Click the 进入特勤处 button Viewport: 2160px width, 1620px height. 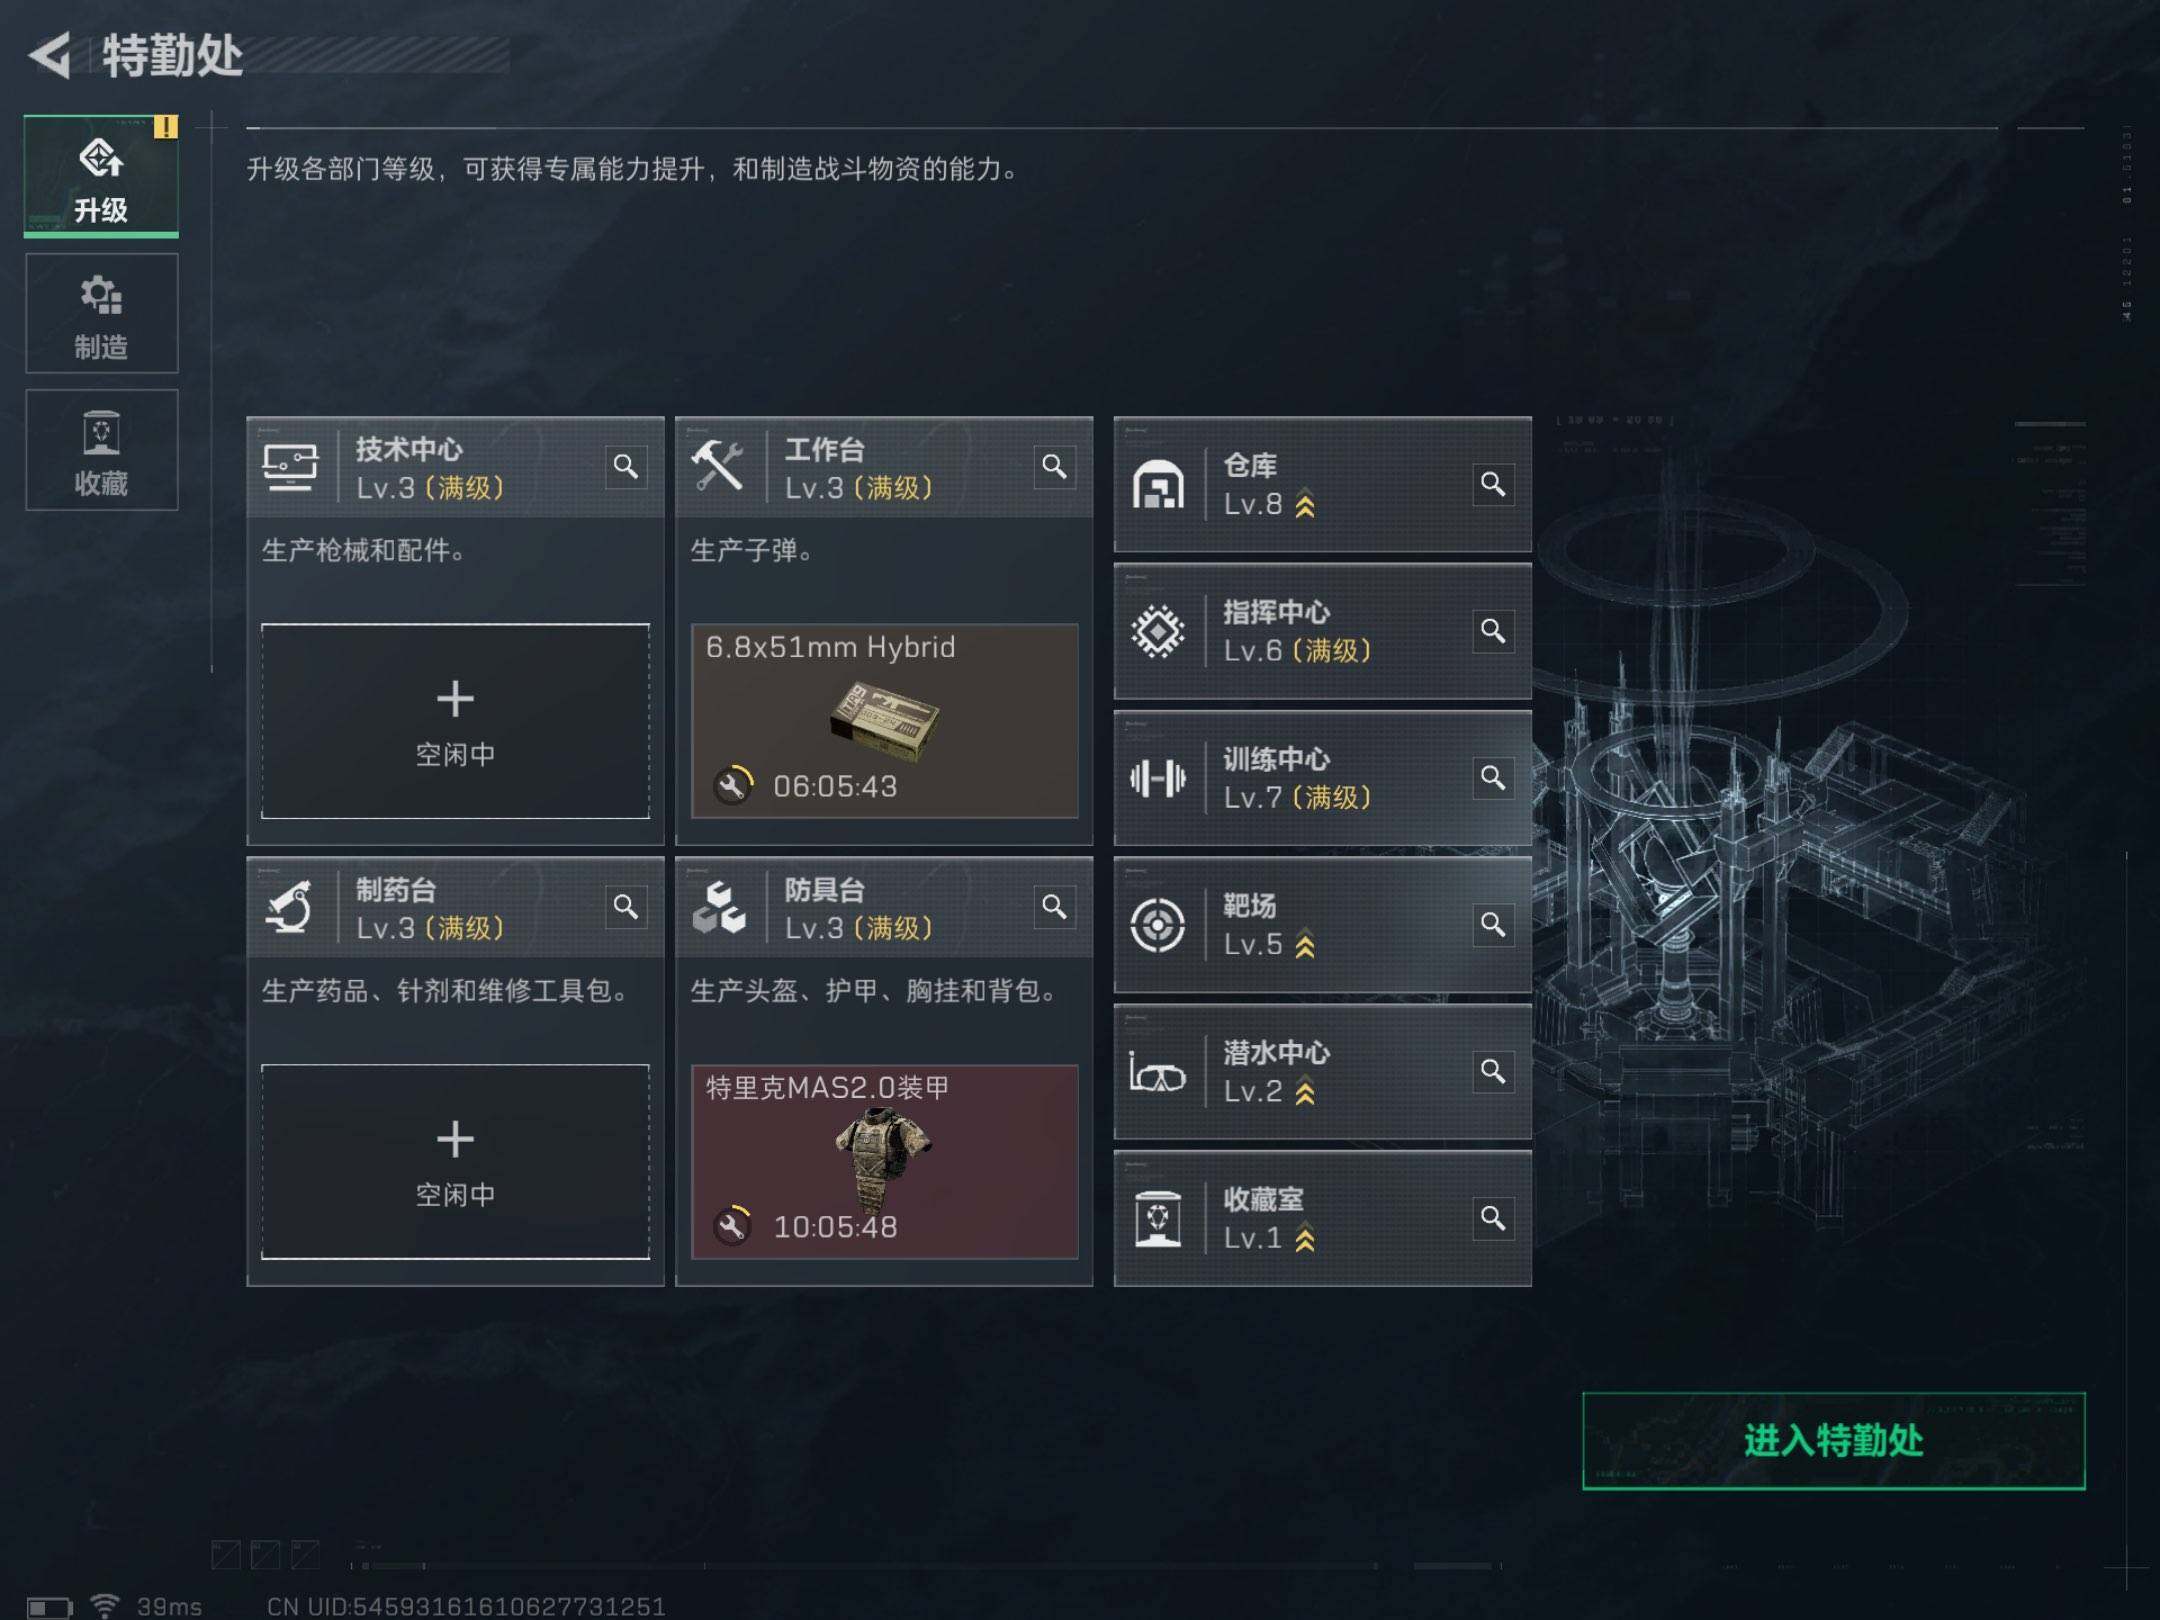[1834, 1440]
